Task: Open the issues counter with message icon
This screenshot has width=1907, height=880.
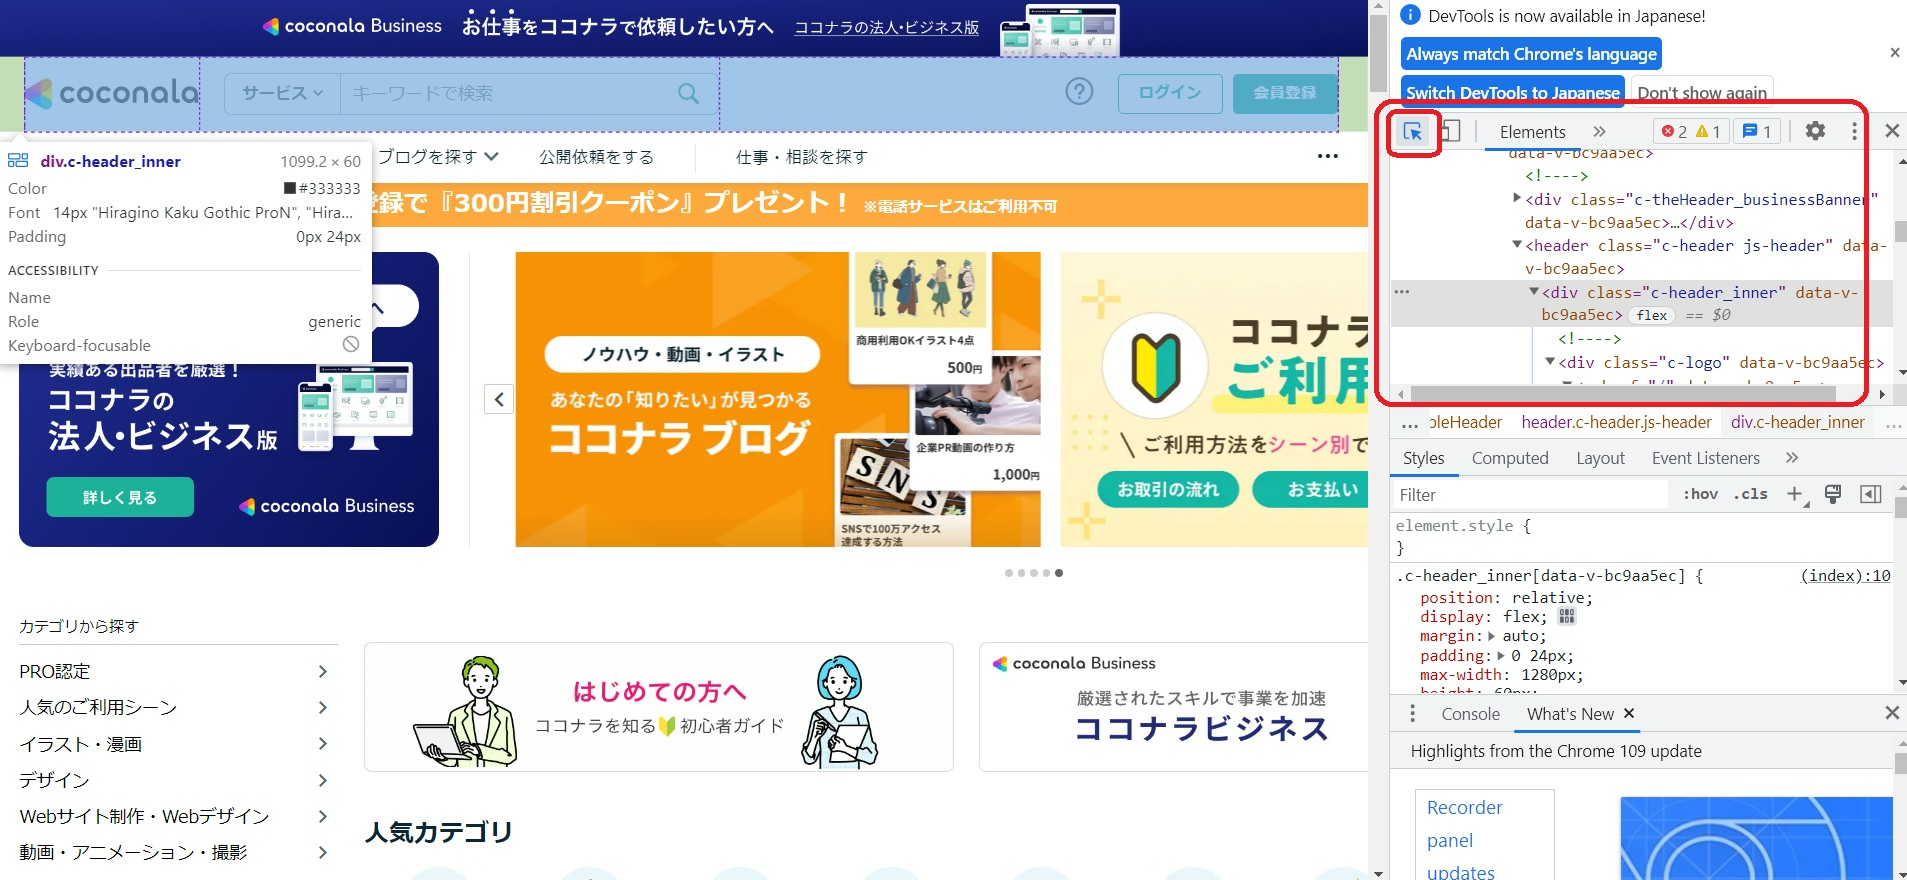Action: pos(1756,131)
